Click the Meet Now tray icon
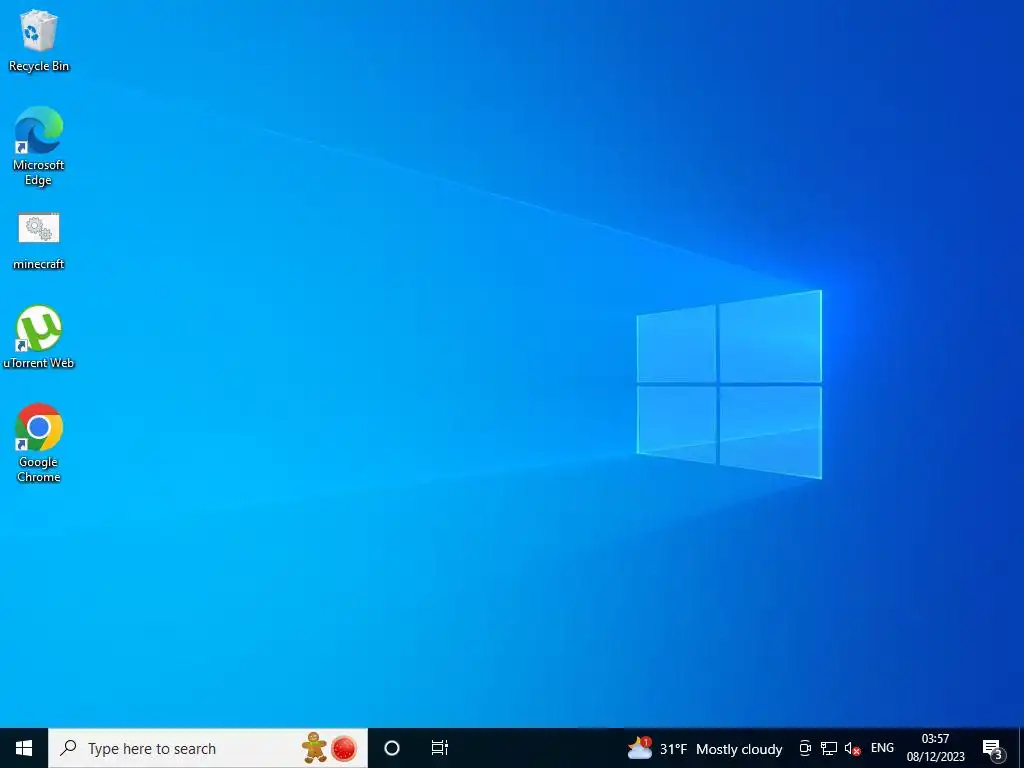 (805, 748)
